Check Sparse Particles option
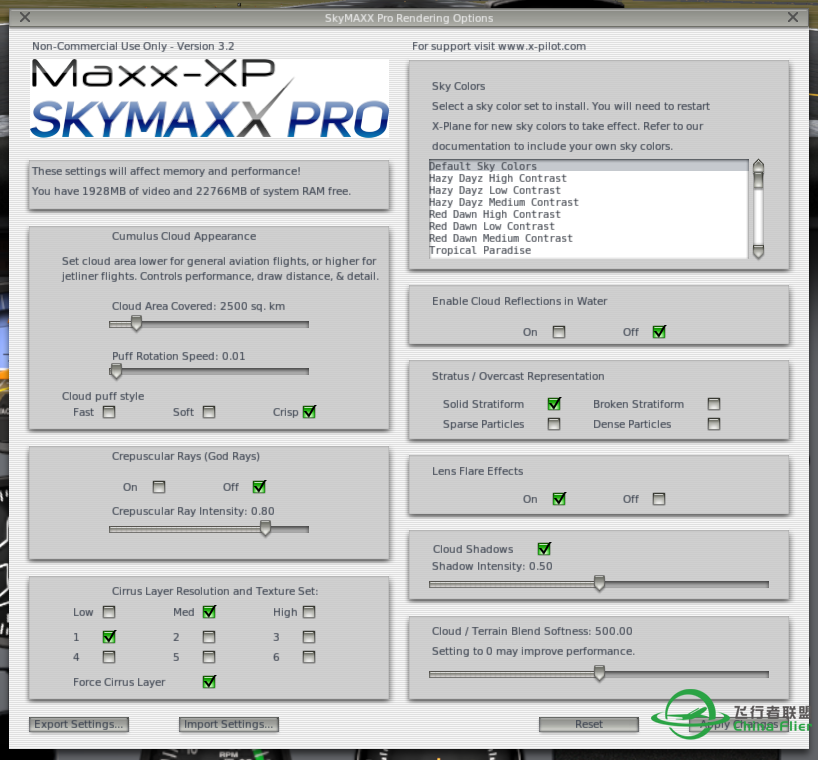Image resolution: width=818 pixels, height=760 pixels. click(x=554, y=424)
